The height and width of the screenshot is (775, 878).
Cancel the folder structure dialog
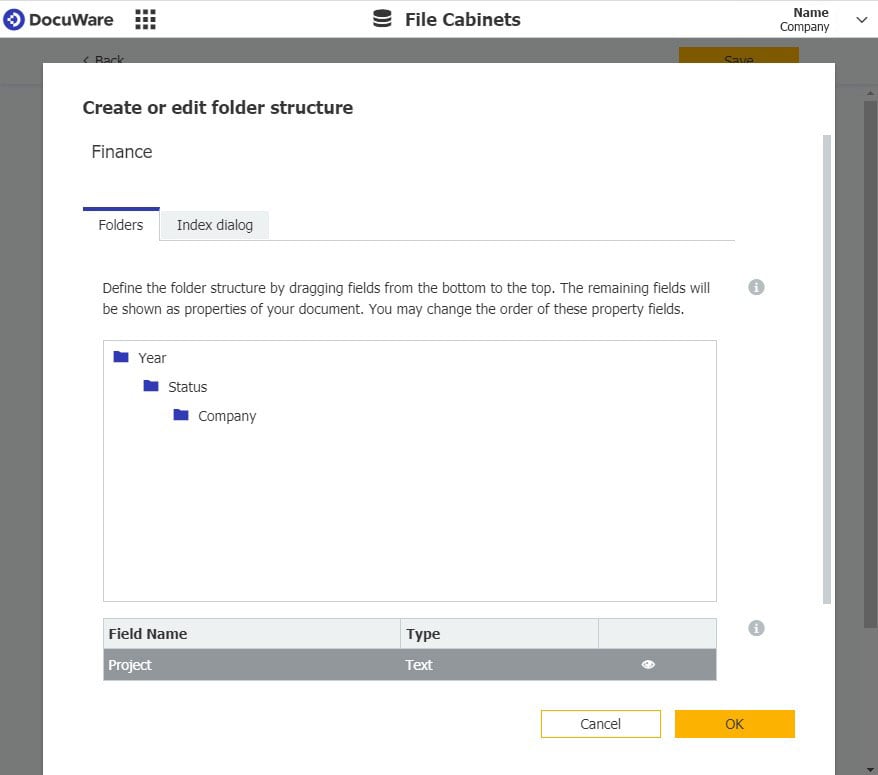click(600, 724)
